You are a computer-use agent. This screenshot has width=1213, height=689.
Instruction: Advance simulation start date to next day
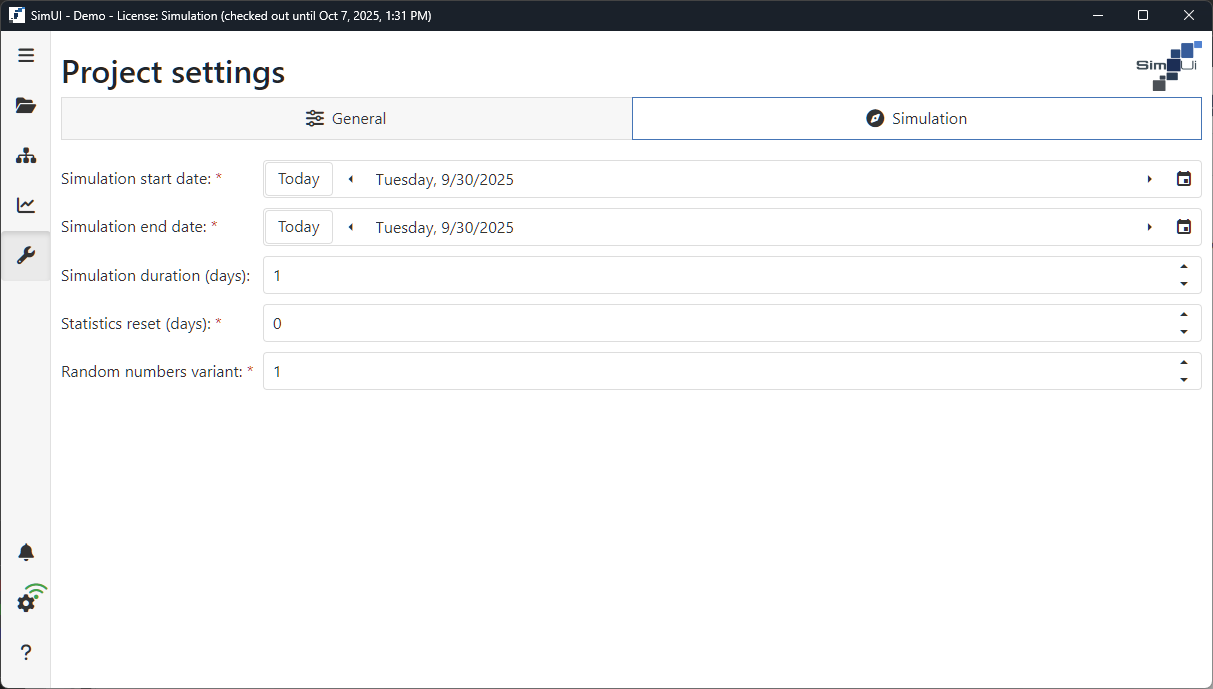[1149, 179]
